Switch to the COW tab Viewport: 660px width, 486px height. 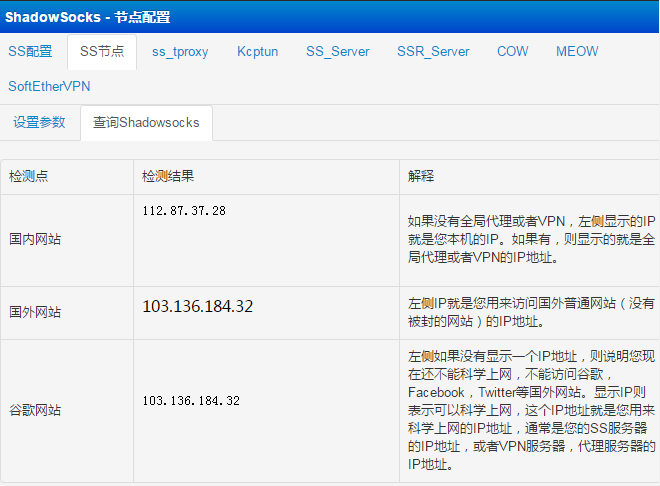(513, 51)
